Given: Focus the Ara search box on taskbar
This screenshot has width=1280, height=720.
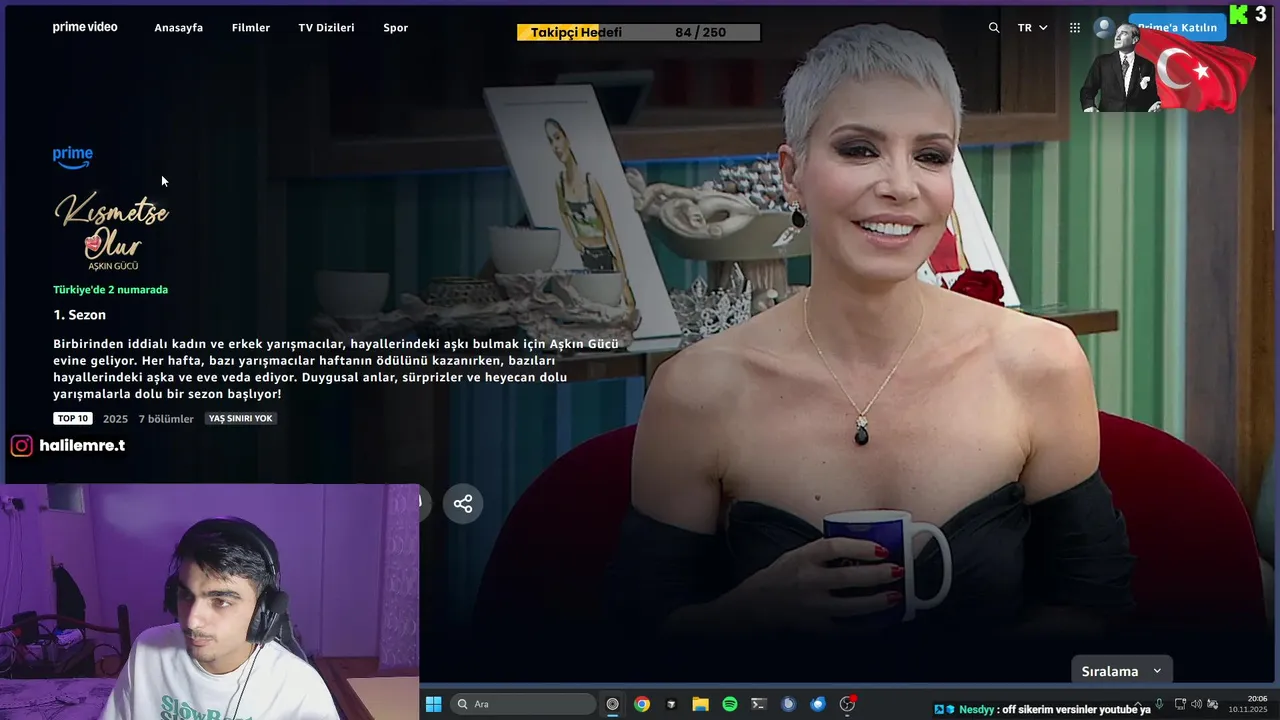Looking at the screenshot, I should [x=523, y=704].
